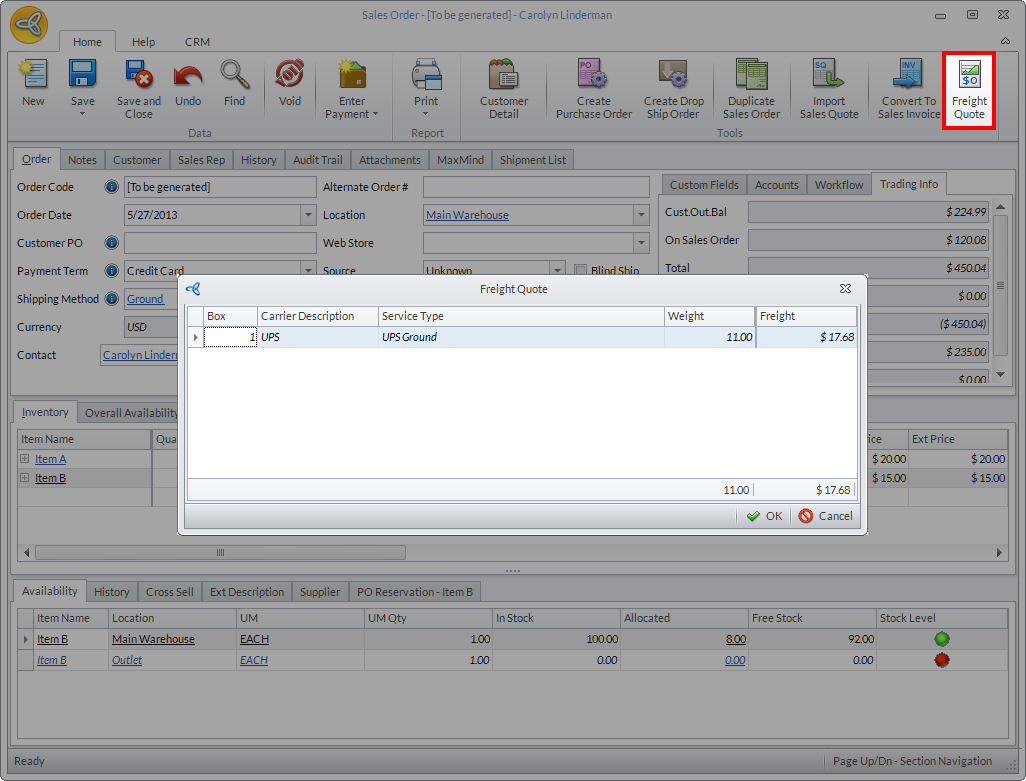Open the Location dropdown arrow
The height and width of the screenshot is (781, 1026).
[x=640, y=215]
